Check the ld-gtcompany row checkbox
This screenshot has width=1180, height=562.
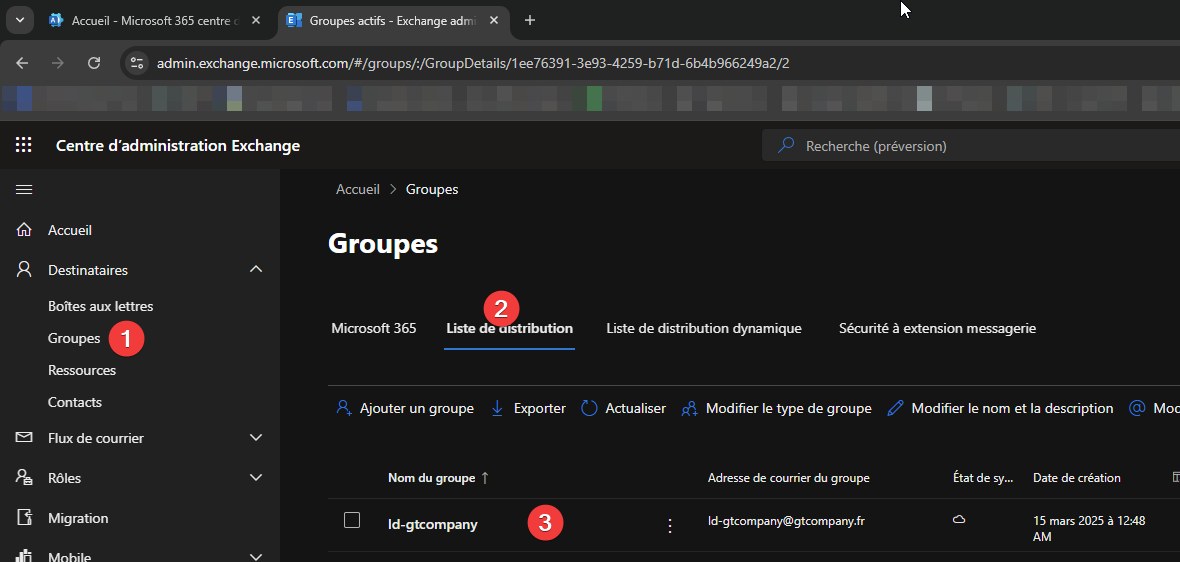[x=352, y=520]
